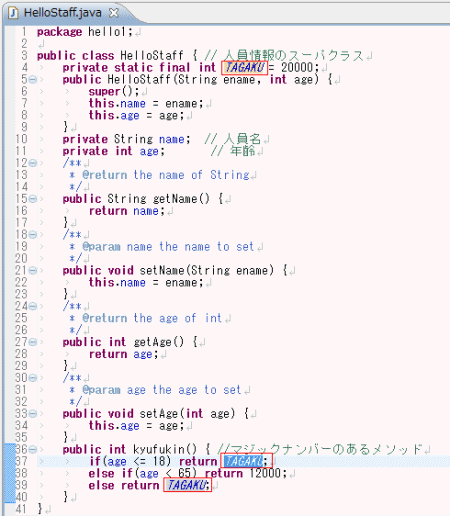The image size is (450, 516).
Task: Collapse the setAge method fold at line 33
Action: point(33,414)
